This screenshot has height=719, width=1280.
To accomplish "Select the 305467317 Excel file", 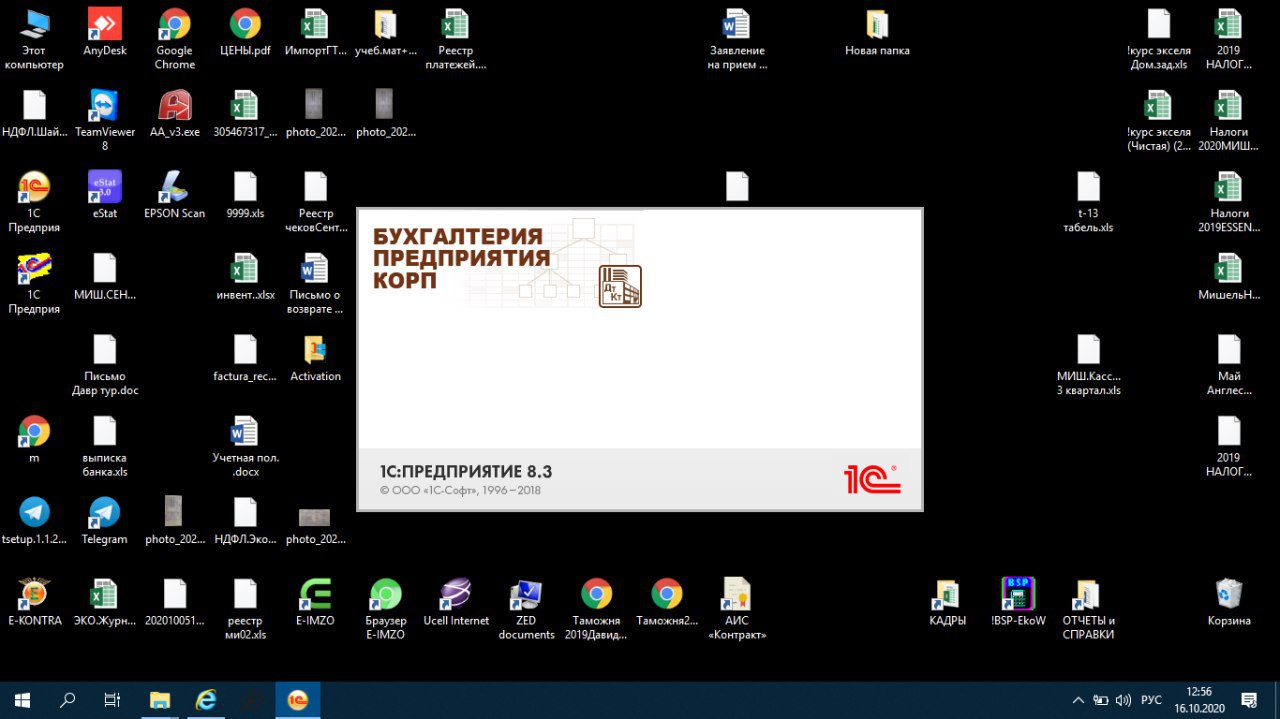I will (245, 114).
